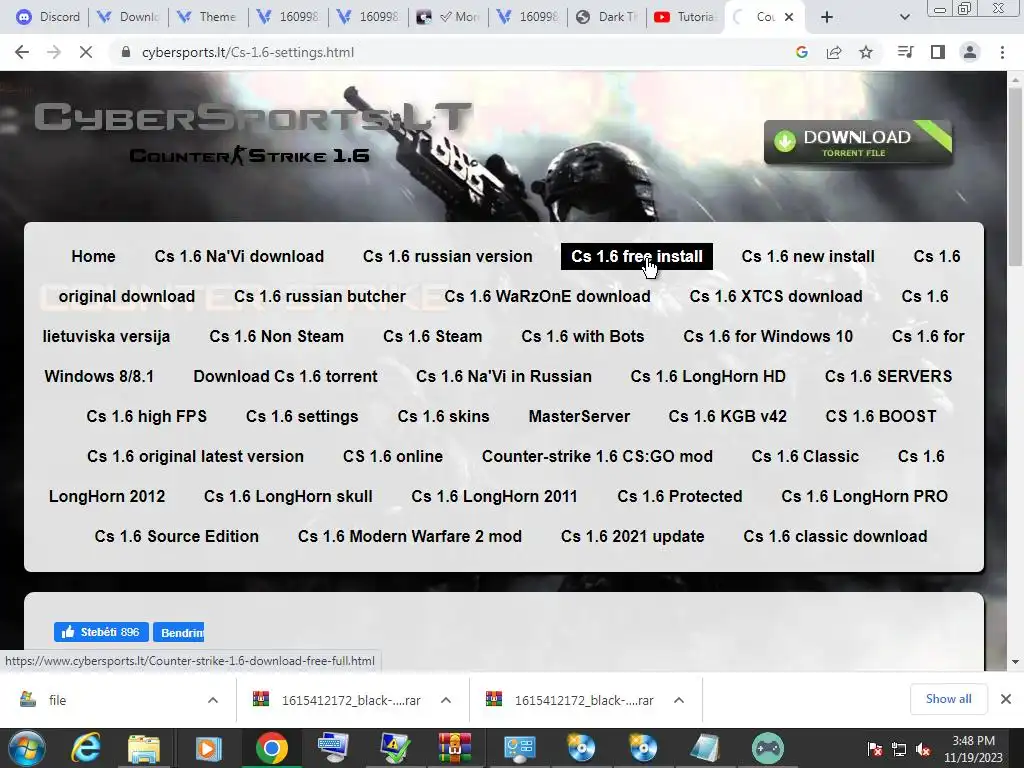Screen dimensions: 1024x768
Task: Open the Google icon in address bar
Action: pyautogui.click(x=802, y=52)
